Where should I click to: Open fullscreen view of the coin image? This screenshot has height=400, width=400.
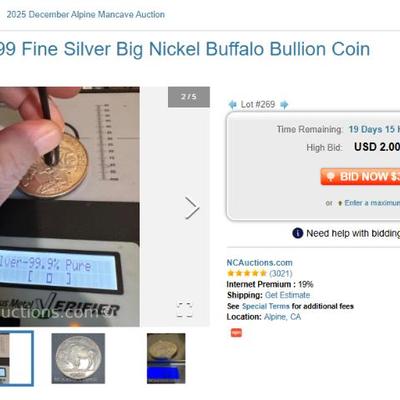coord(184,310)
